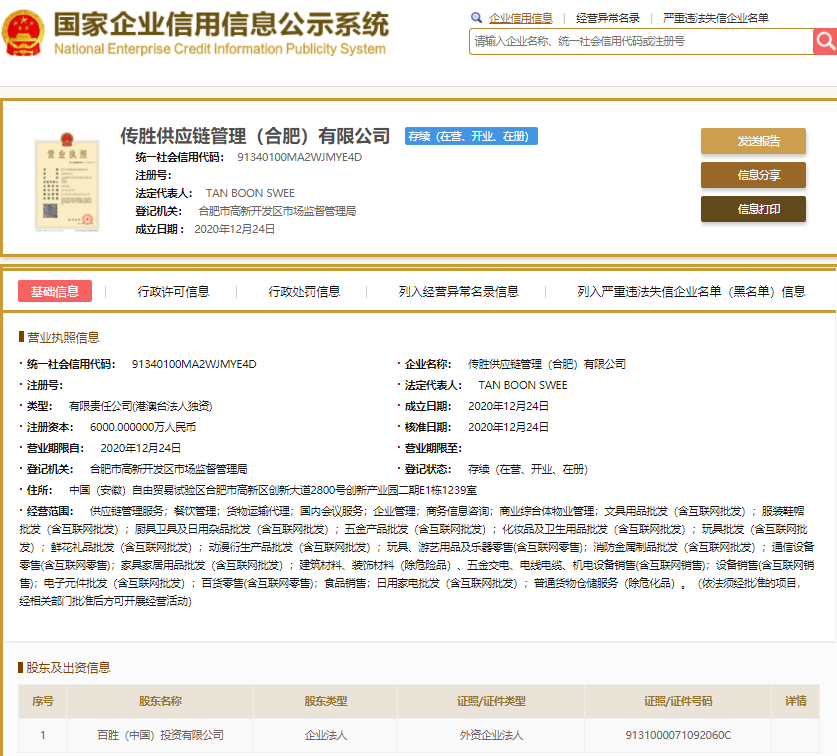Click the 证照/证件号码 column header
Viewport: 837px width, 756px height.
pos(678,701)
